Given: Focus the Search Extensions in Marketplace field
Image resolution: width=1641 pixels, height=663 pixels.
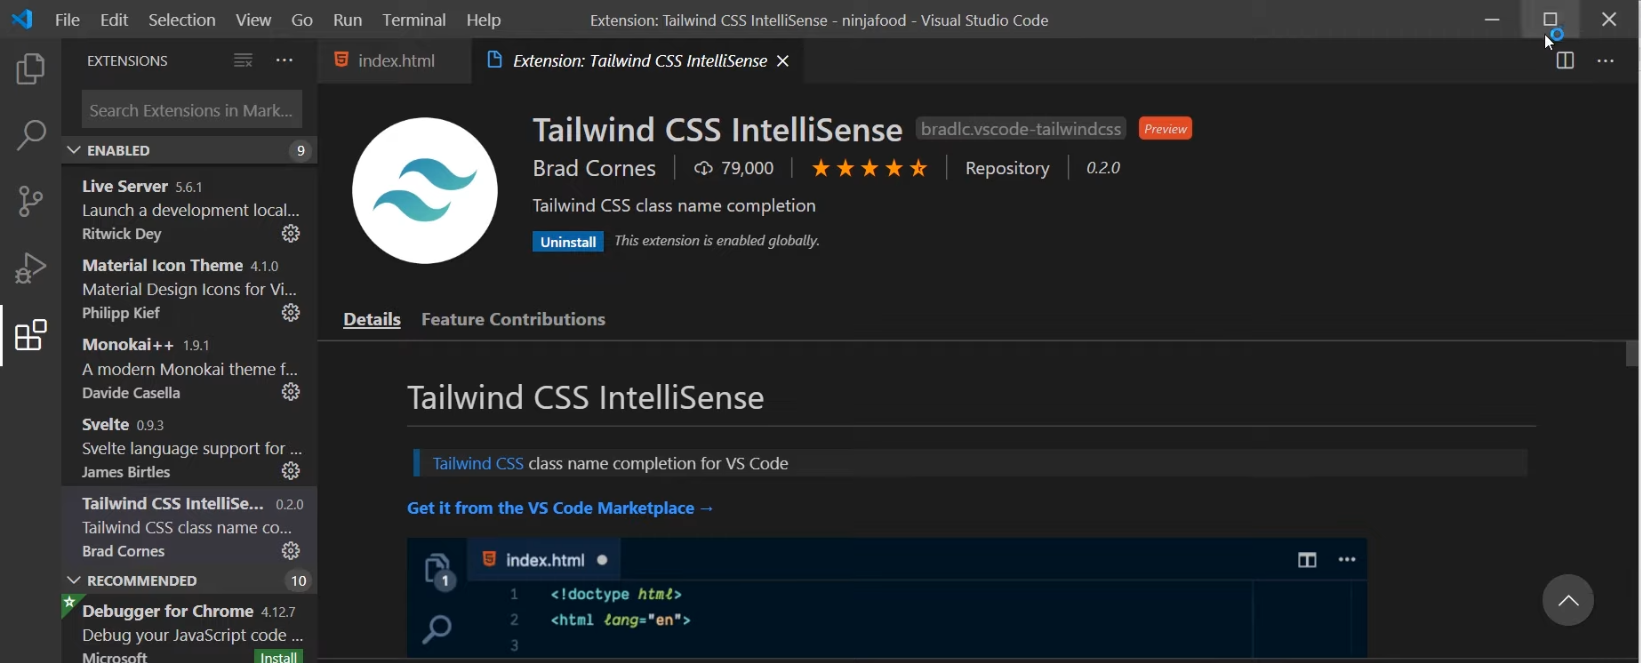Looking at the screenshot, I should [192, 109].
